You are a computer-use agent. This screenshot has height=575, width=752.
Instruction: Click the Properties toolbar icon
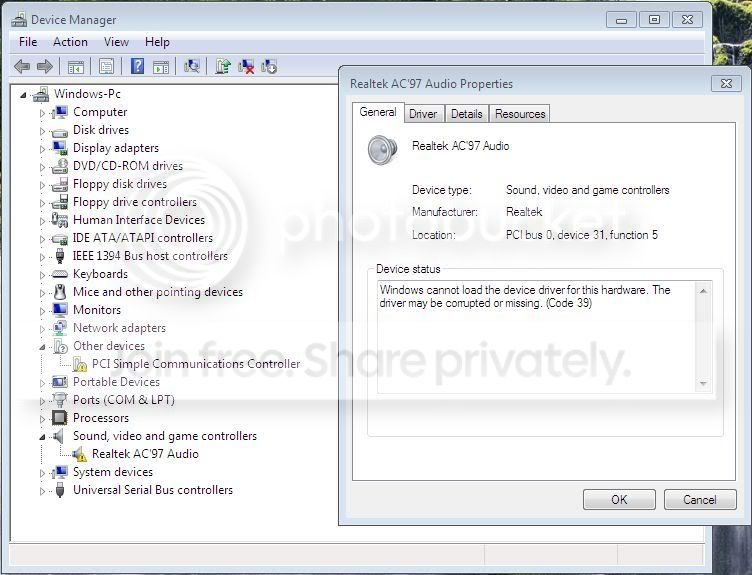coord(106,66)
